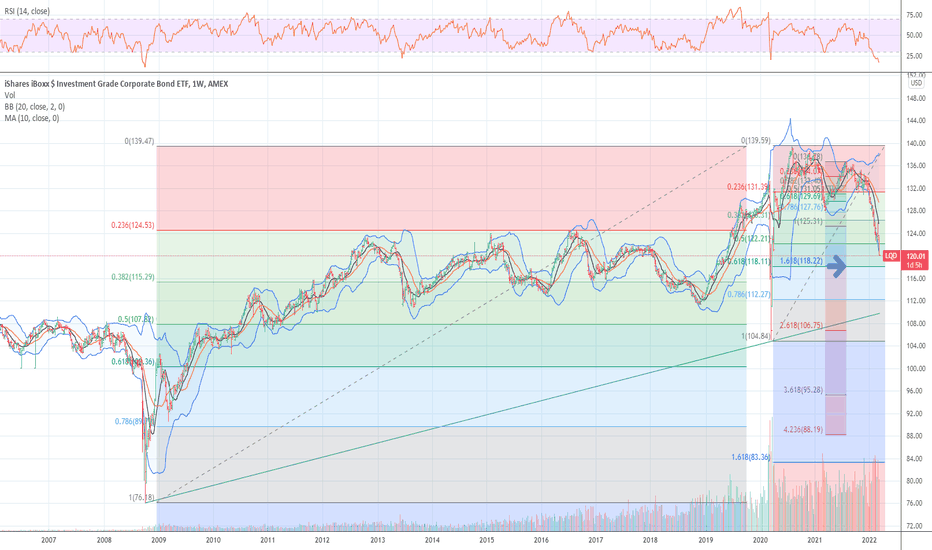Select the 1.618(118.22) Fibonacci extension label
Screen dimensions: 932x550
coord(801,261)
